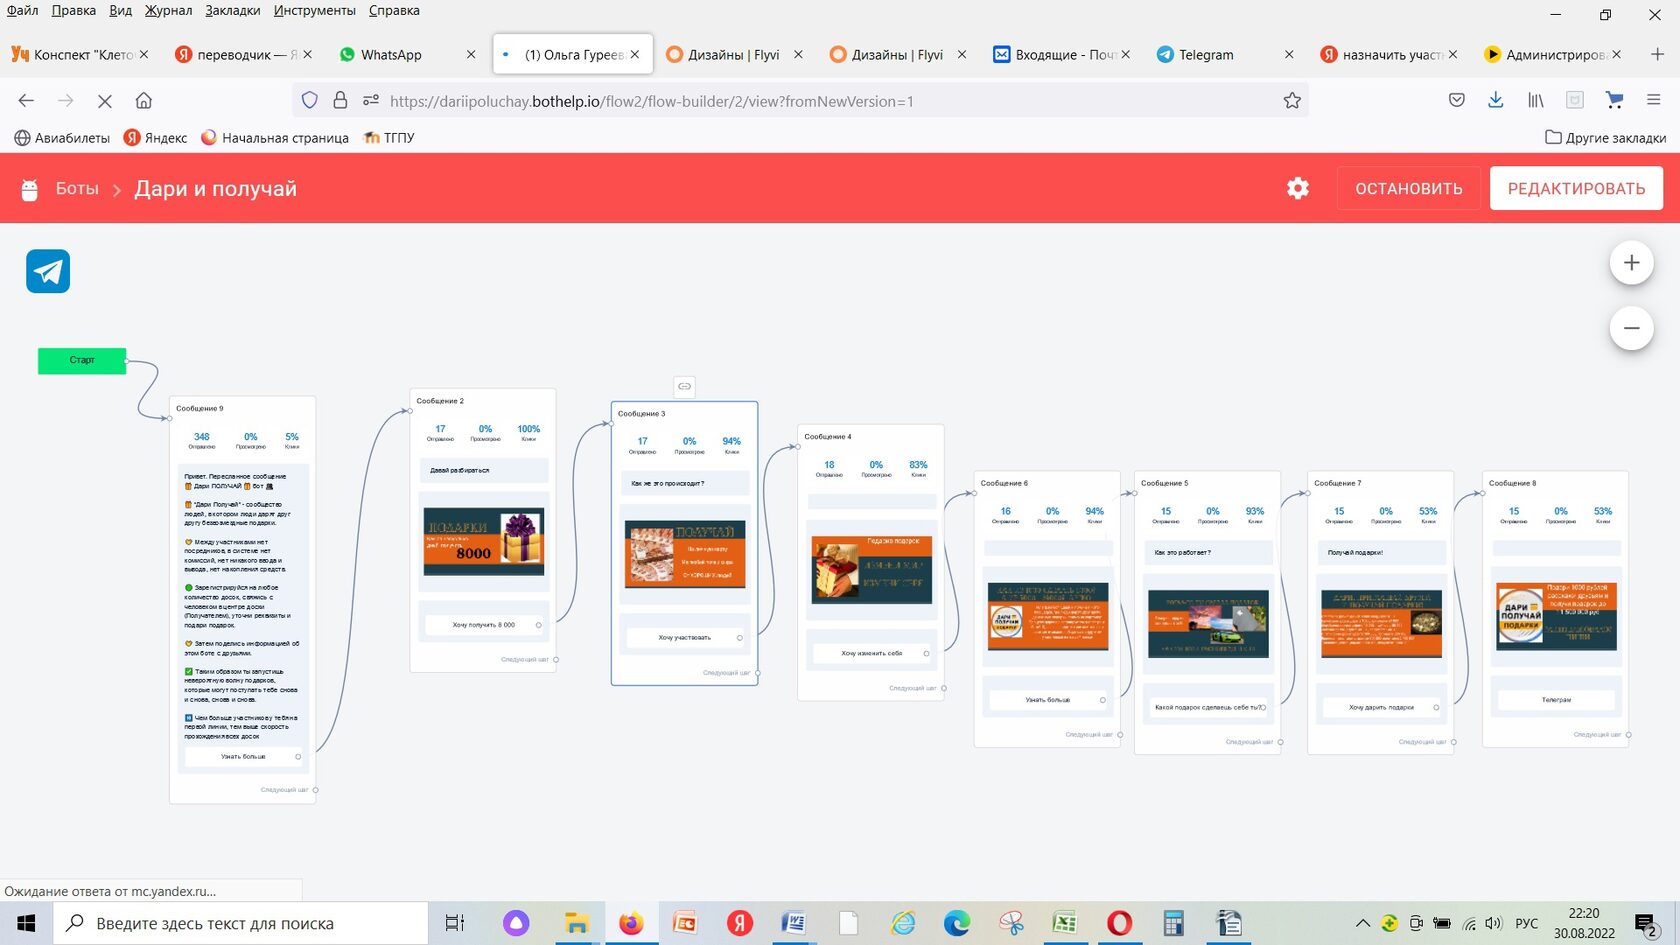Open the Закладки menu
Screen dimensions: 1680x945
coord(232,10)
